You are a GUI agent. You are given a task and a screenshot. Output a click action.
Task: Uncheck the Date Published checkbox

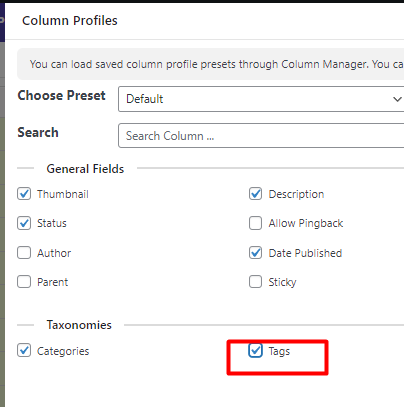(255, 253)
